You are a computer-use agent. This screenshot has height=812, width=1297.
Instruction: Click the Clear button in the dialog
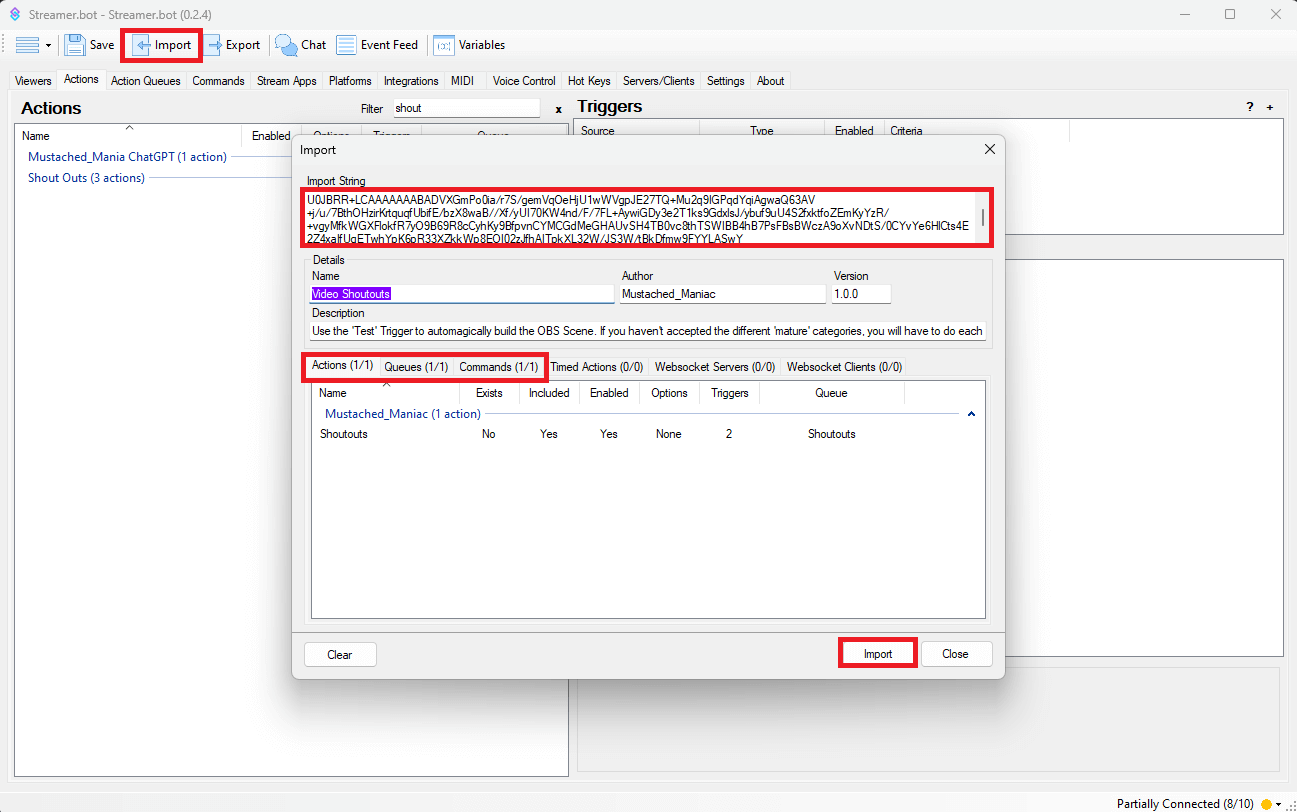[x=340, y=654]
